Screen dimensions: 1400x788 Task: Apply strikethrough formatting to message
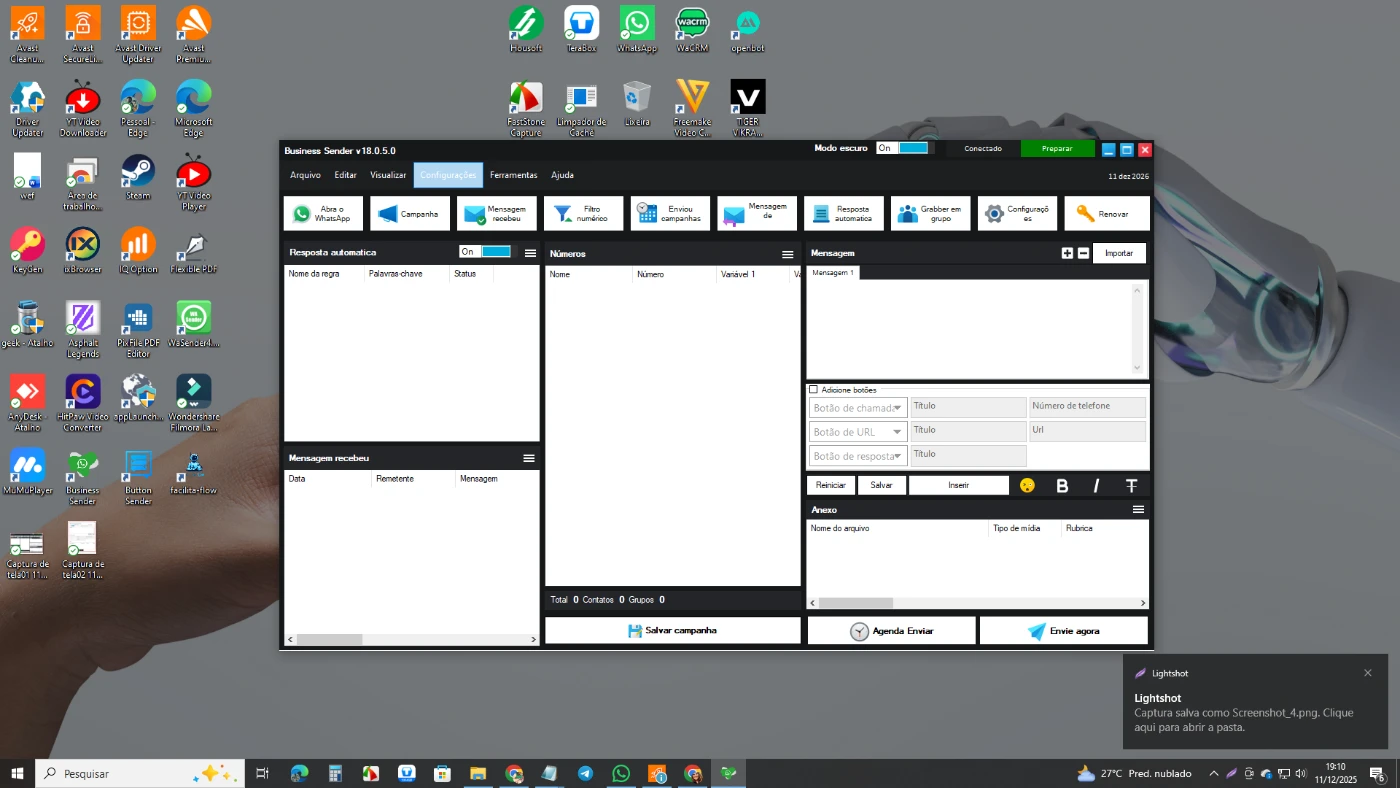[1131, 486]
